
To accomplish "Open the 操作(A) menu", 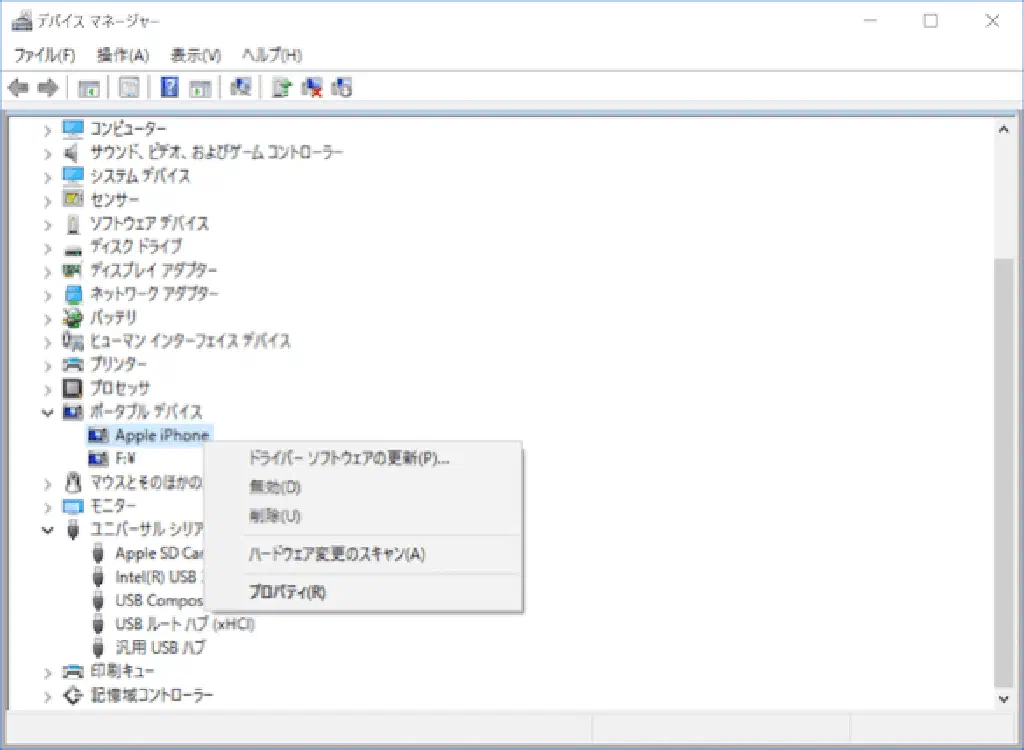I will 122,55.
